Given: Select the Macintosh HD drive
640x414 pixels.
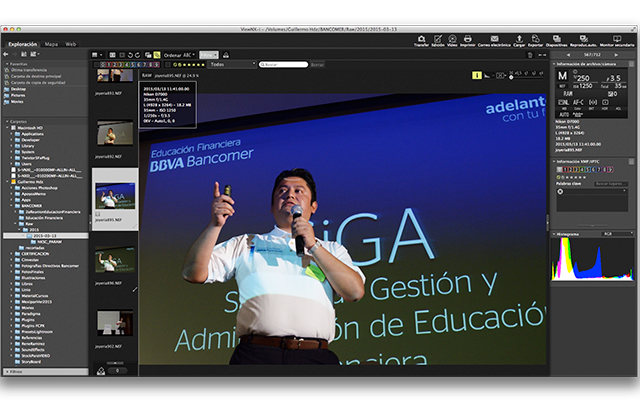Looking at the screenshot, I should pyautogui.click(x=30, y=128).
